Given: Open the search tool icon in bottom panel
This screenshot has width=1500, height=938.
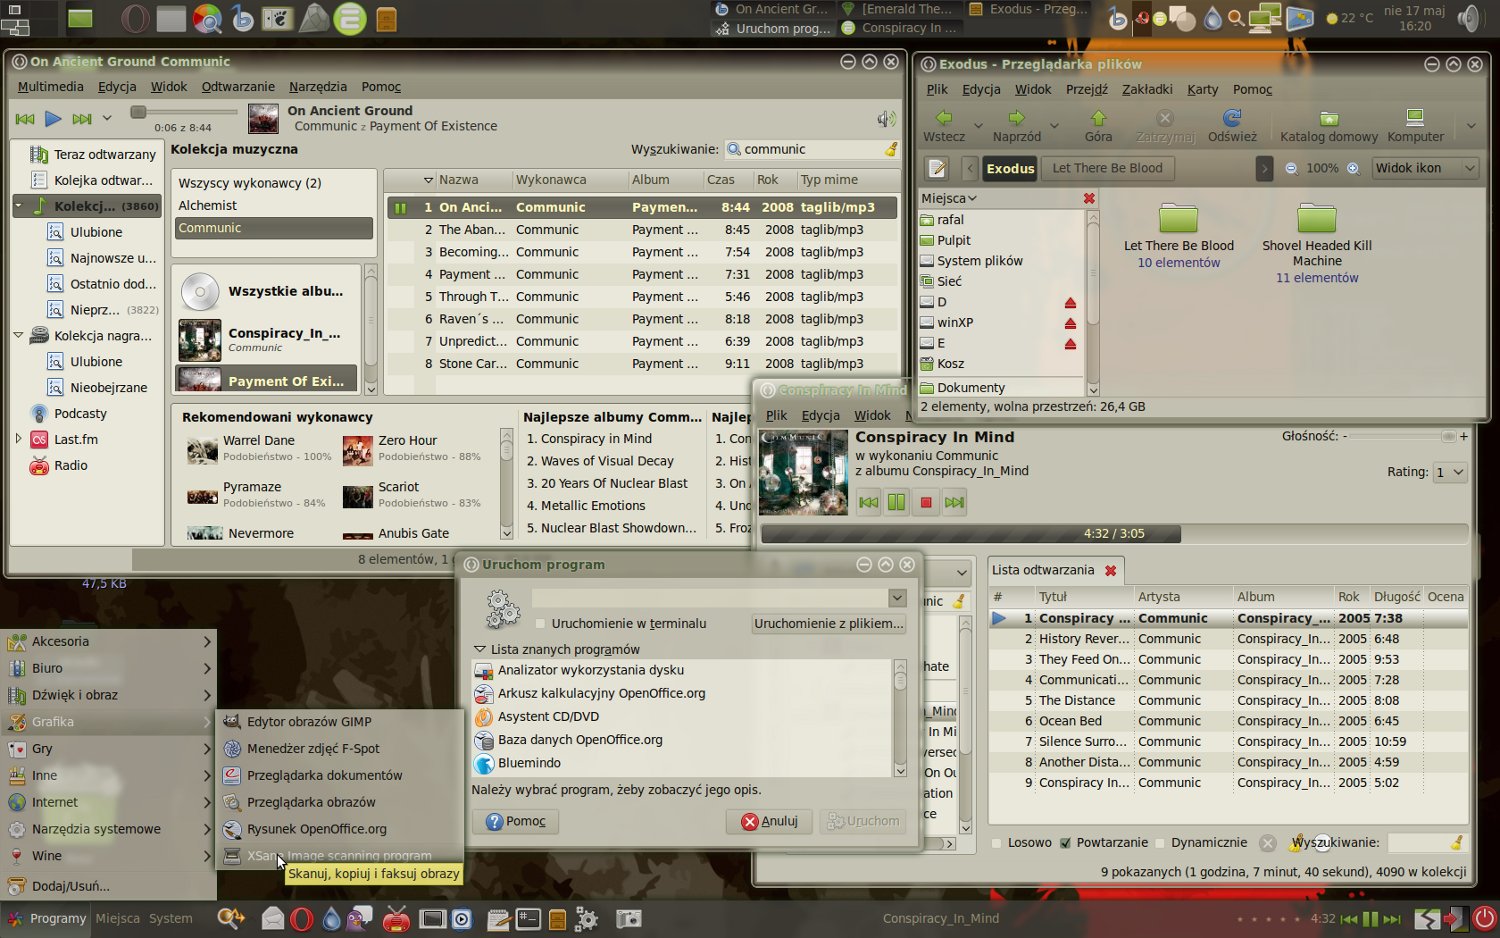Looking at the screenshot, I should click(x=231, y=918).
